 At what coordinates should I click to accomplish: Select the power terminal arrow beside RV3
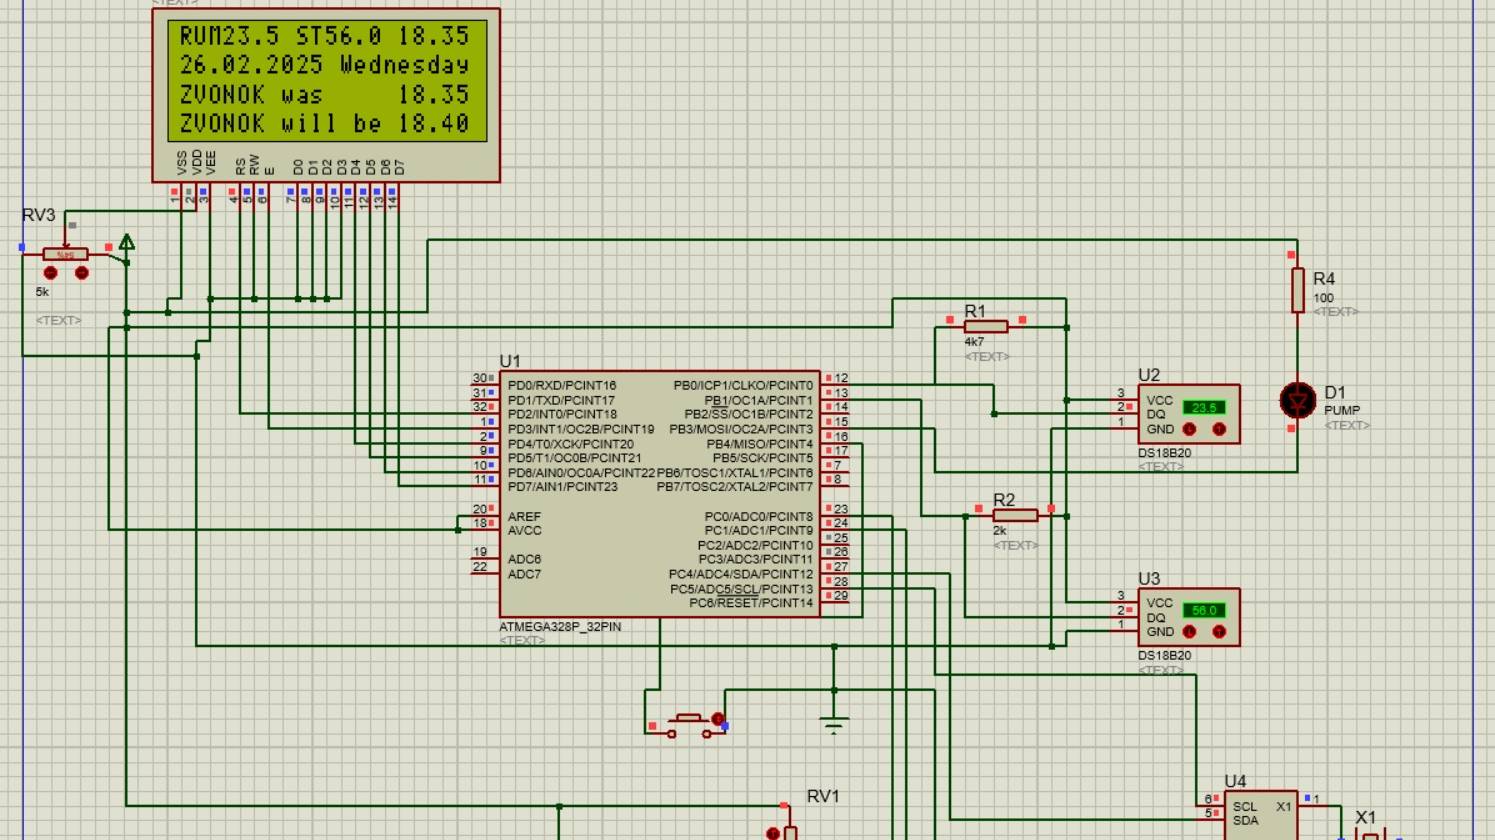pos(127,242)
